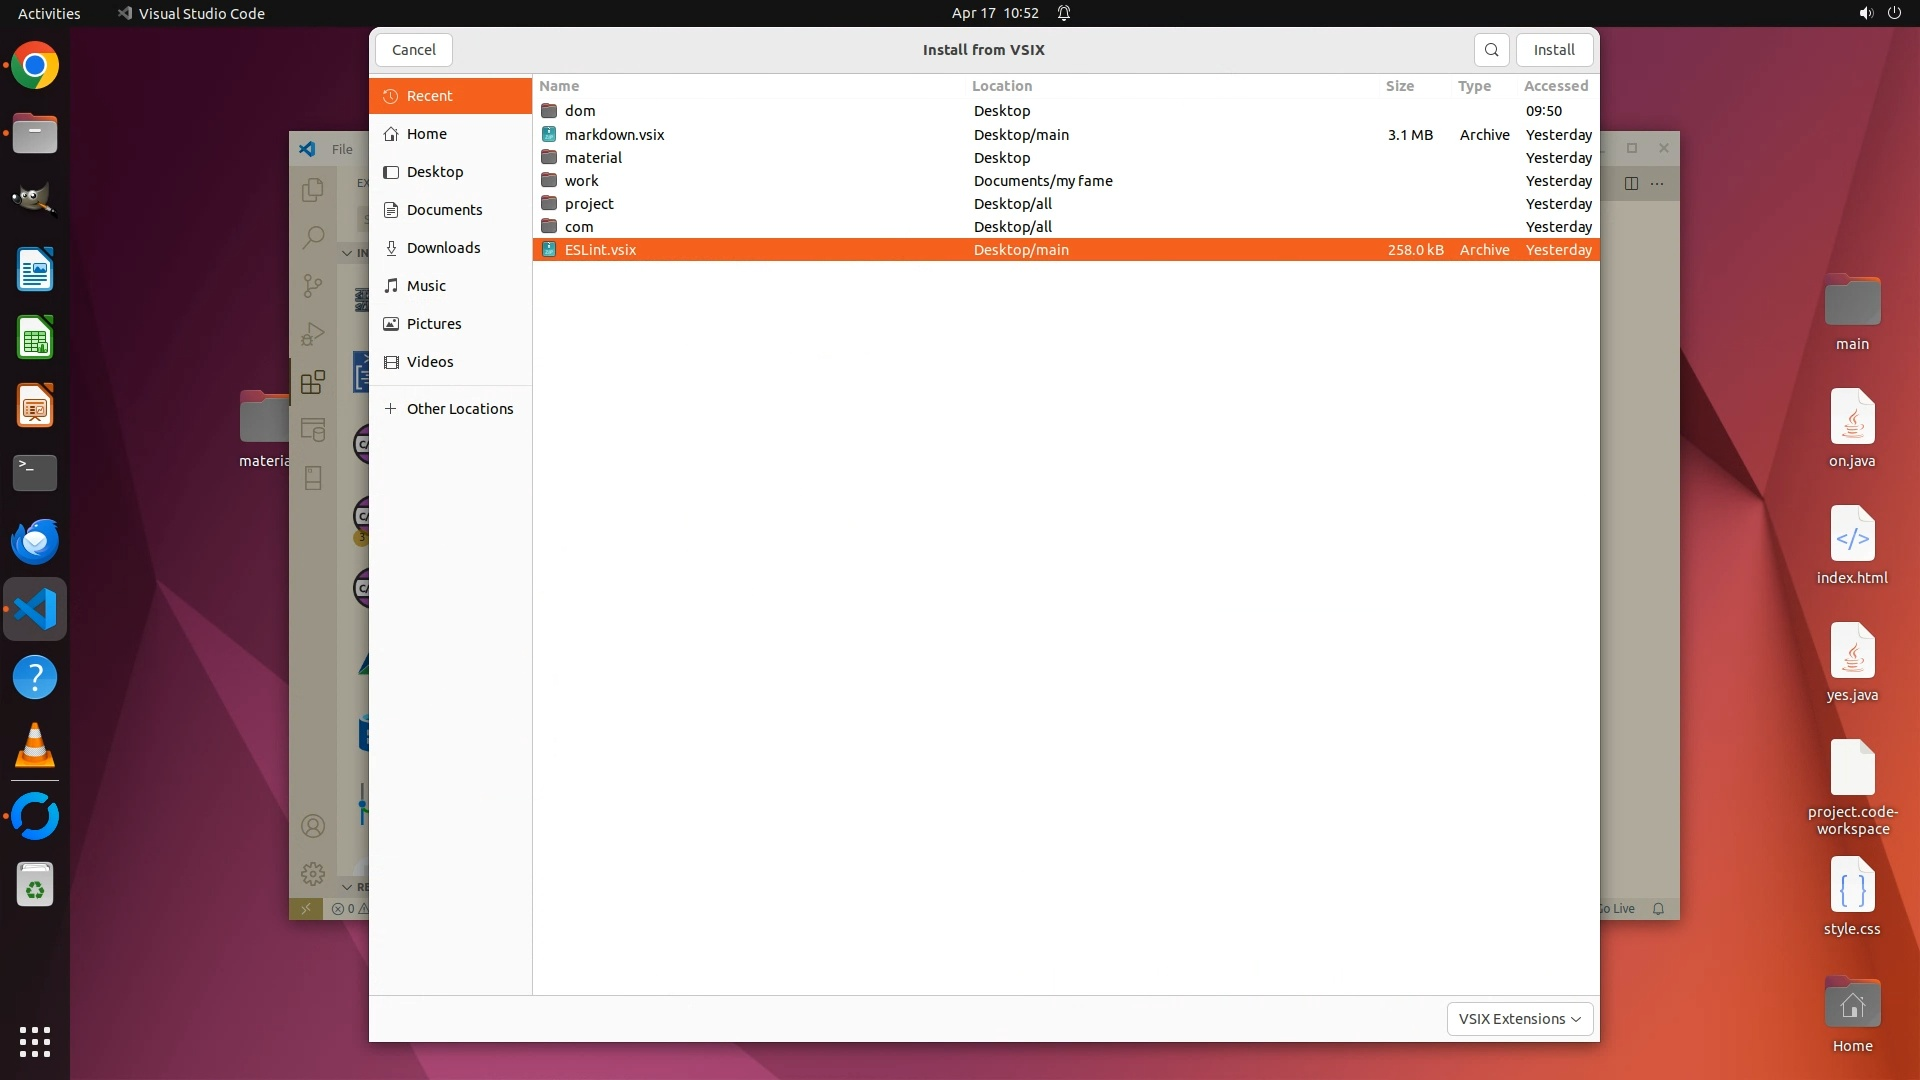Click the search icon in dialog header
Viewport: 1920px width, 1080px height.
point(1491,50)
